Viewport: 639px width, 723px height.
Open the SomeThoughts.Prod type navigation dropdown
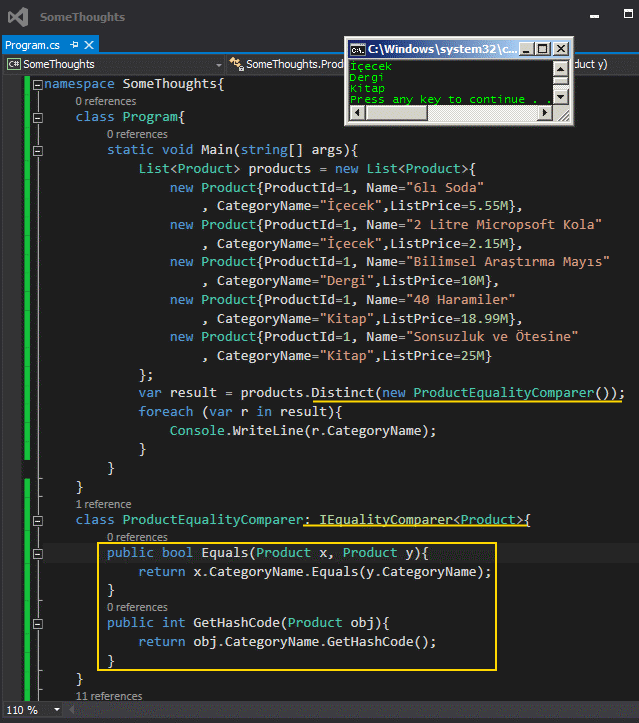(290, 64)
